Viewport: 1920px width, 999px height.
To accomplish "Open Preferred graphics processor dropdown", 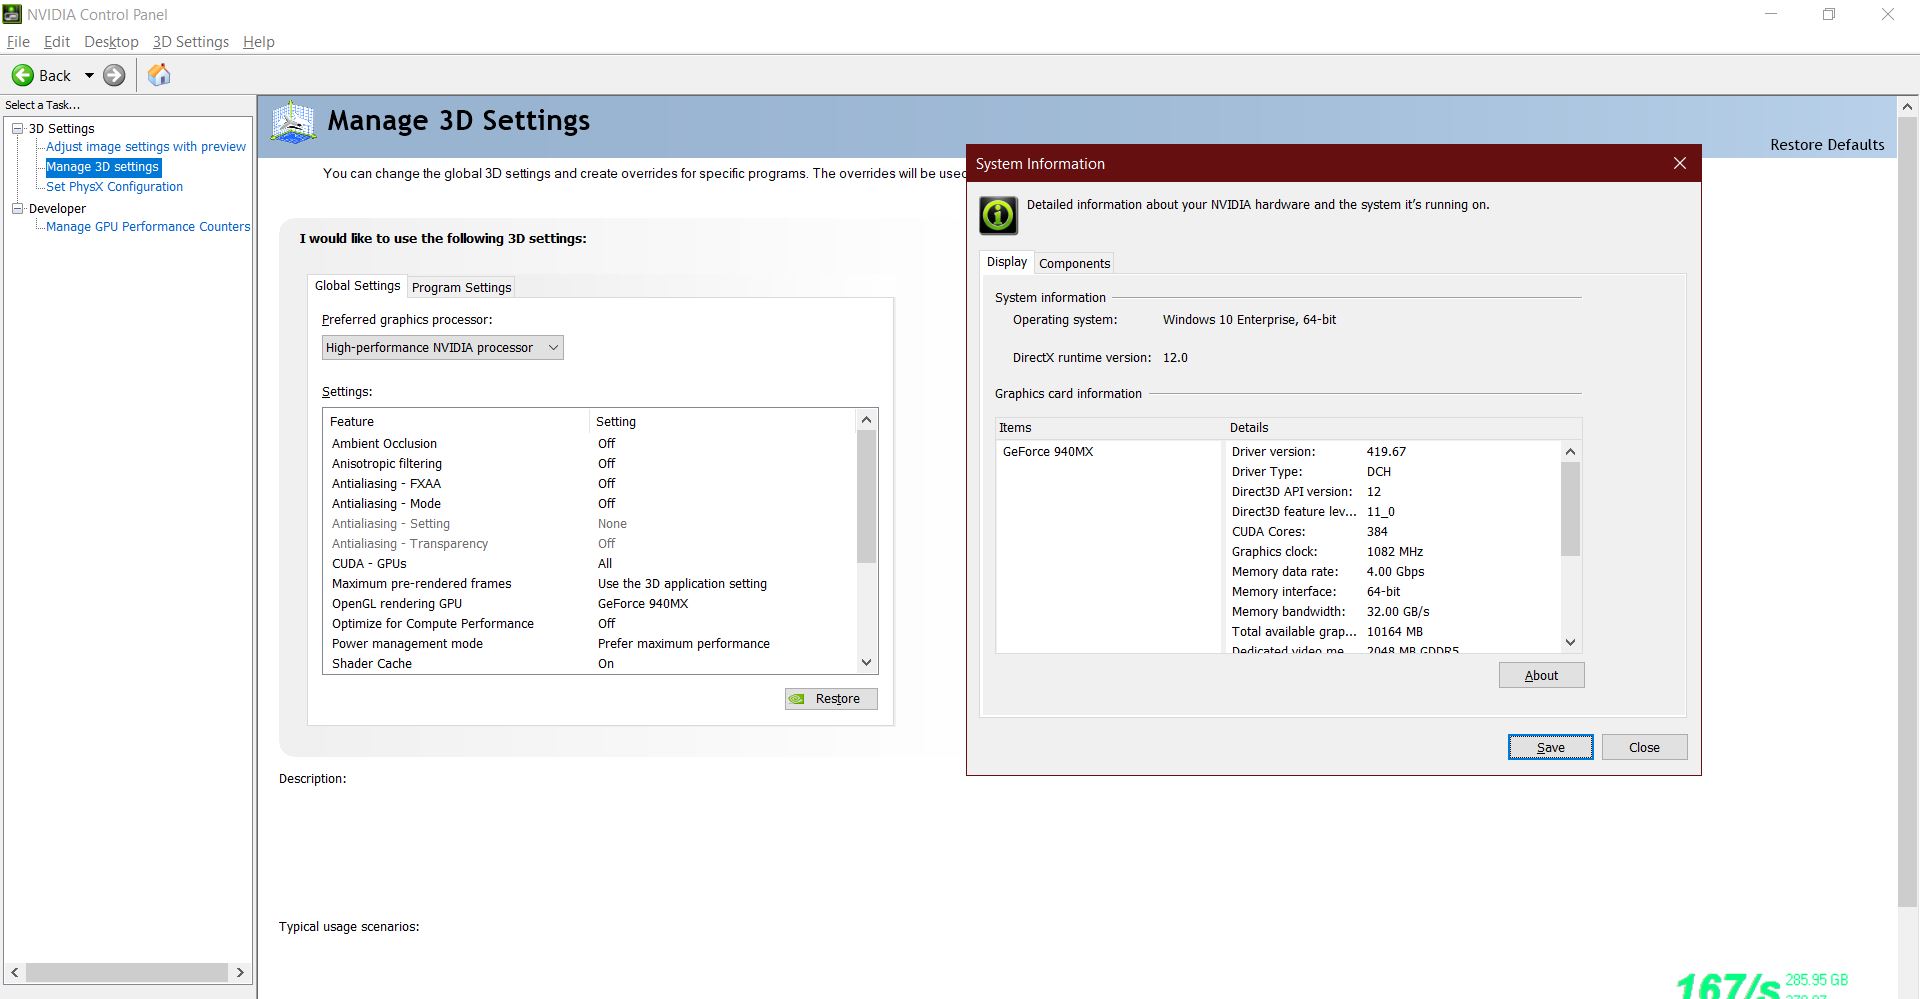I will click(442, 348).
